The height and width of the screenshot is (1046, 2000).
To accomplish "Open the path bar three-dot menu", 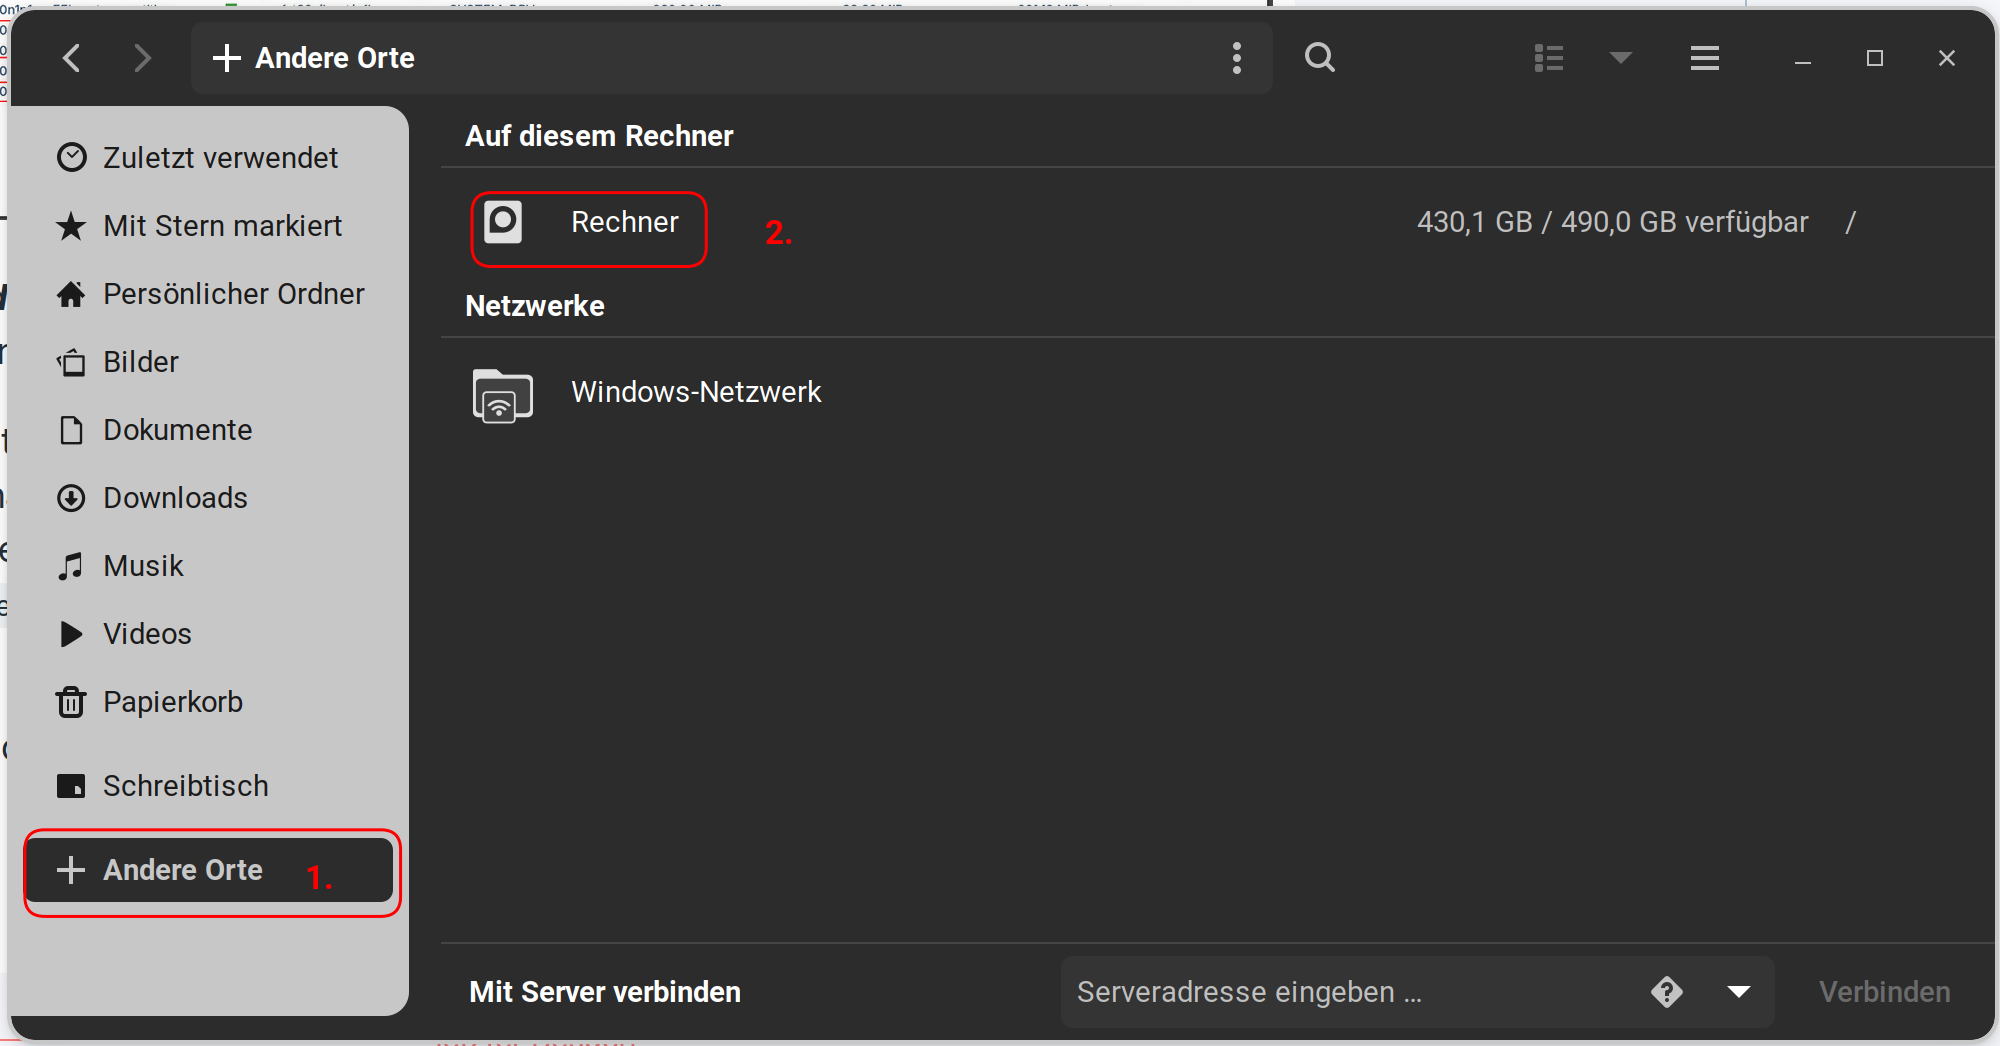I will tap(1237, 58).
